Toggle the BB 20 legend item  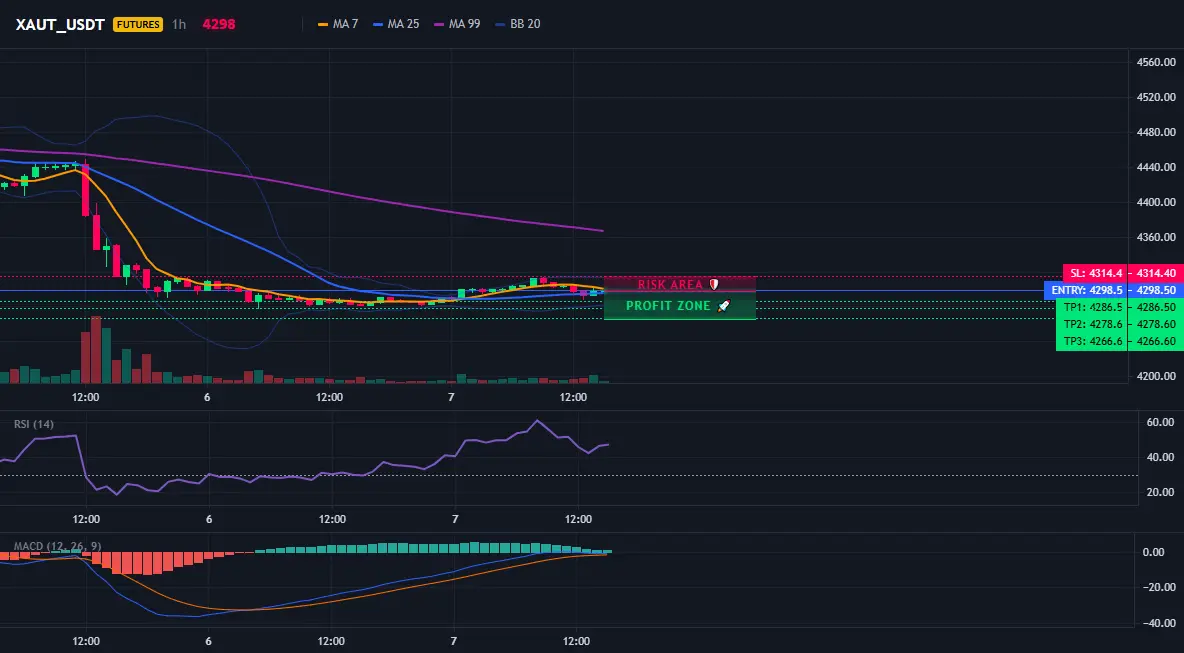[518, 24]
